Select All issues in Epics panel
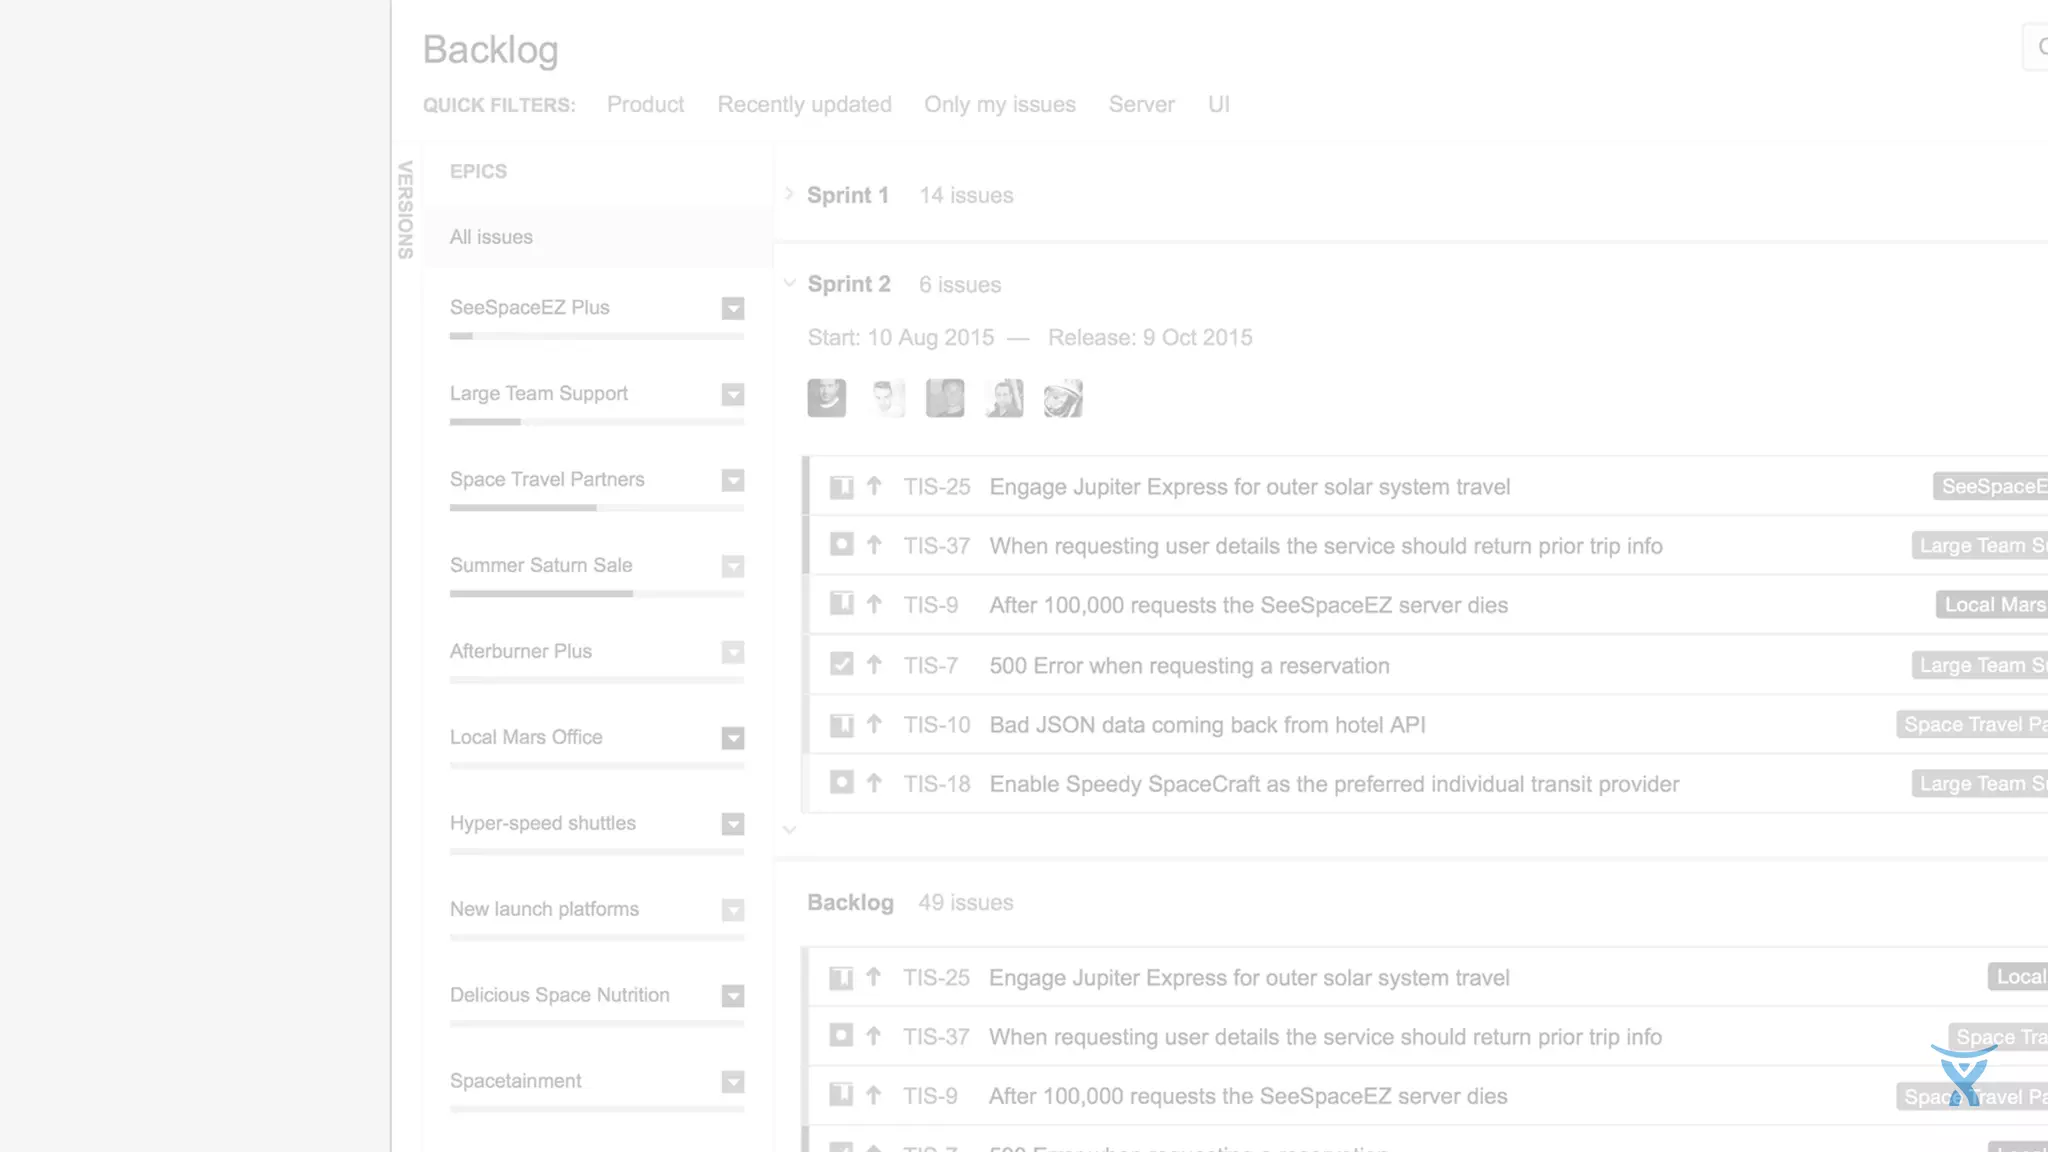The height and width of the screenshot is (1152, 2048). coord(491,237)
